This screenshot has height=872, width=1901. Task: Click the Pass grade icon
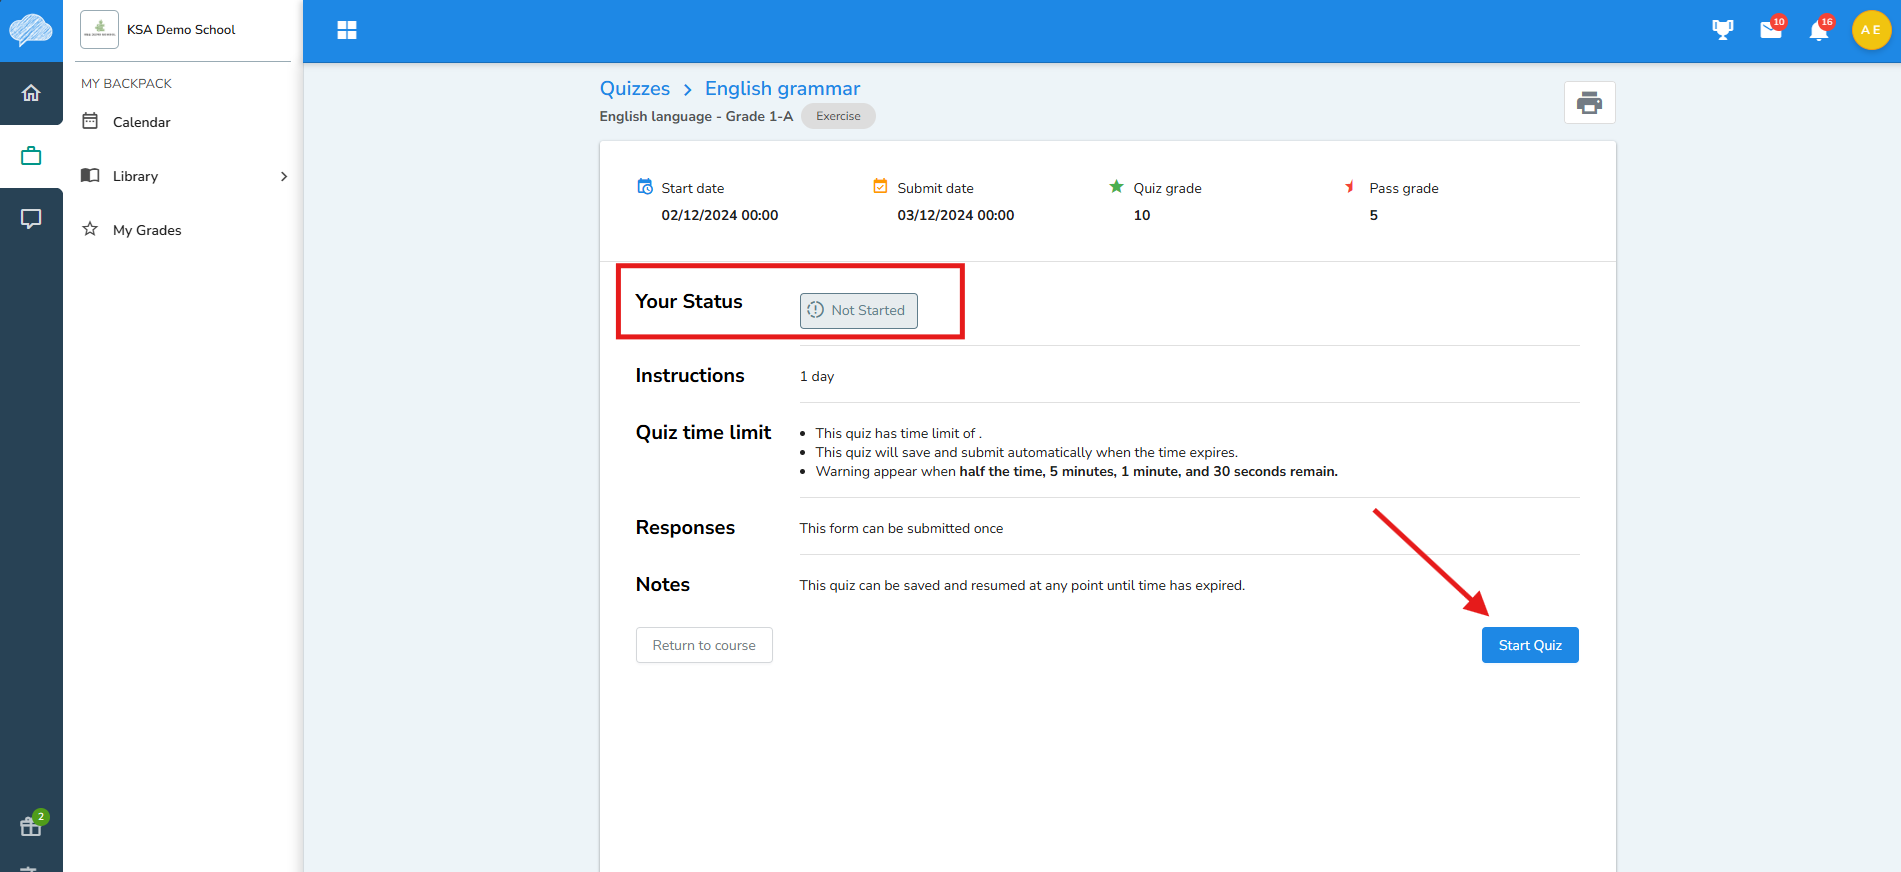pyautogui.click(x=1350, y=187)
